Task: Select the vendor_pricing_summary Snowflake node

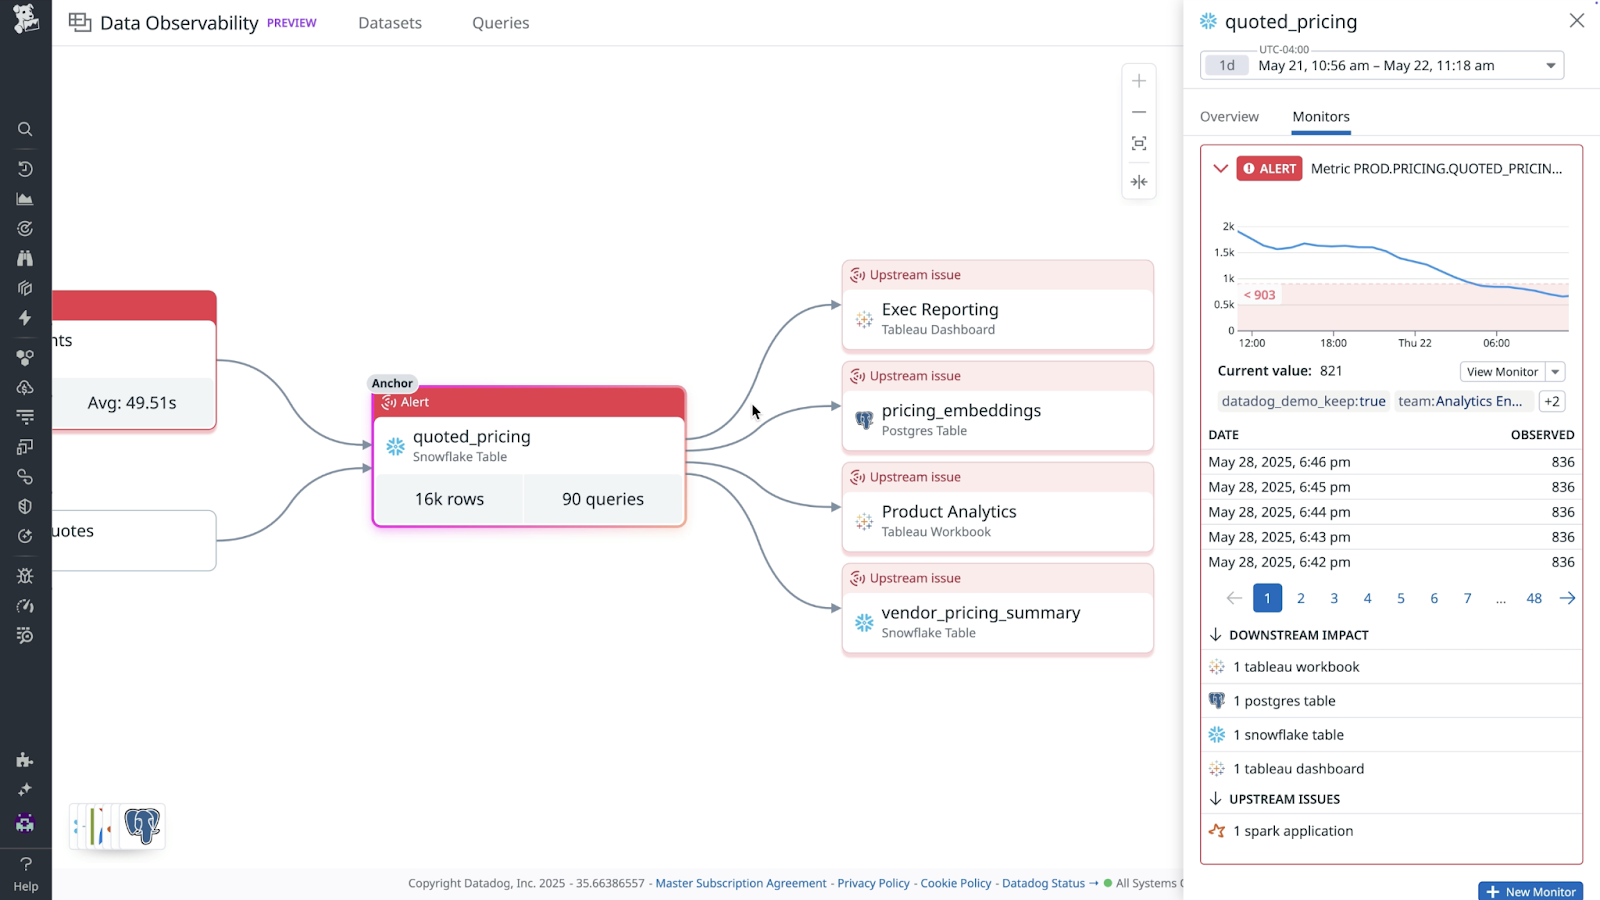Action: point(998,609)
